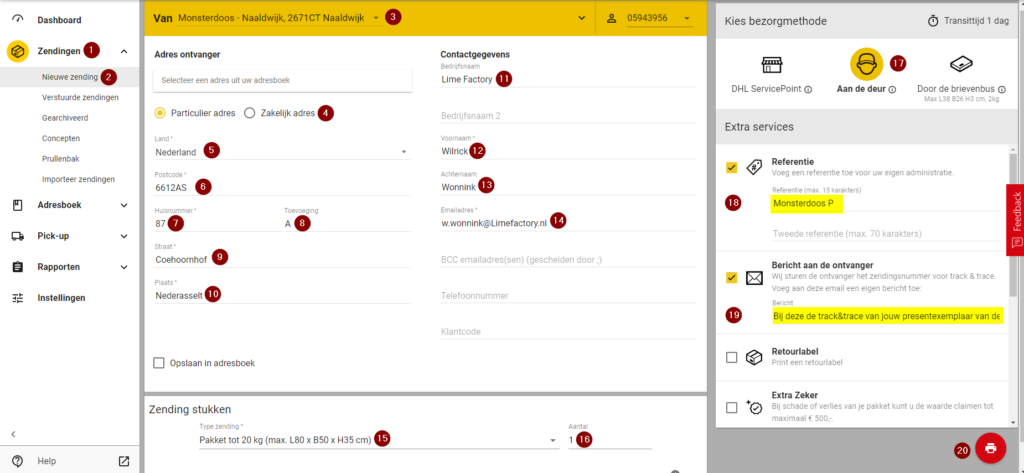Go to Instellingen in sidebar
The height and width of the screenshot is (473, 1024).
(x=62, y=298)
